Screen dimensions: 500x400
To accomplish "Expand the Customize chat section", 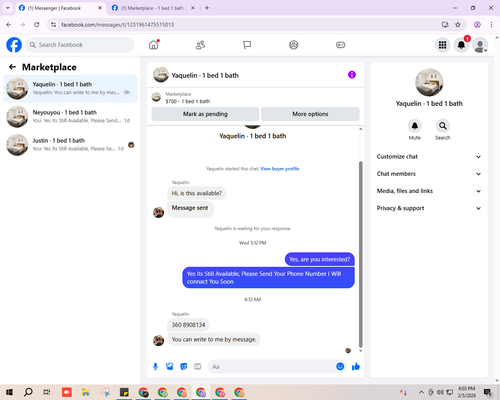I will 429,157.
